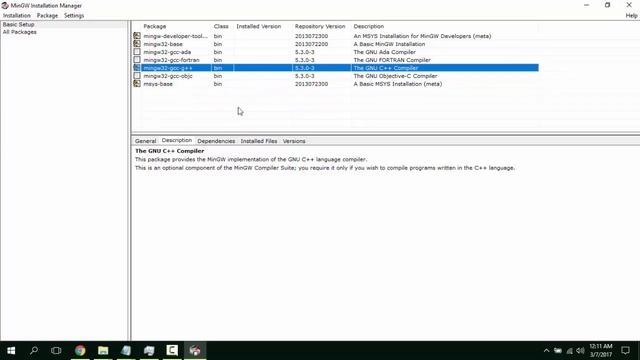
Task: Select Basic Setup in left pane
Action: tap(18, 24)
